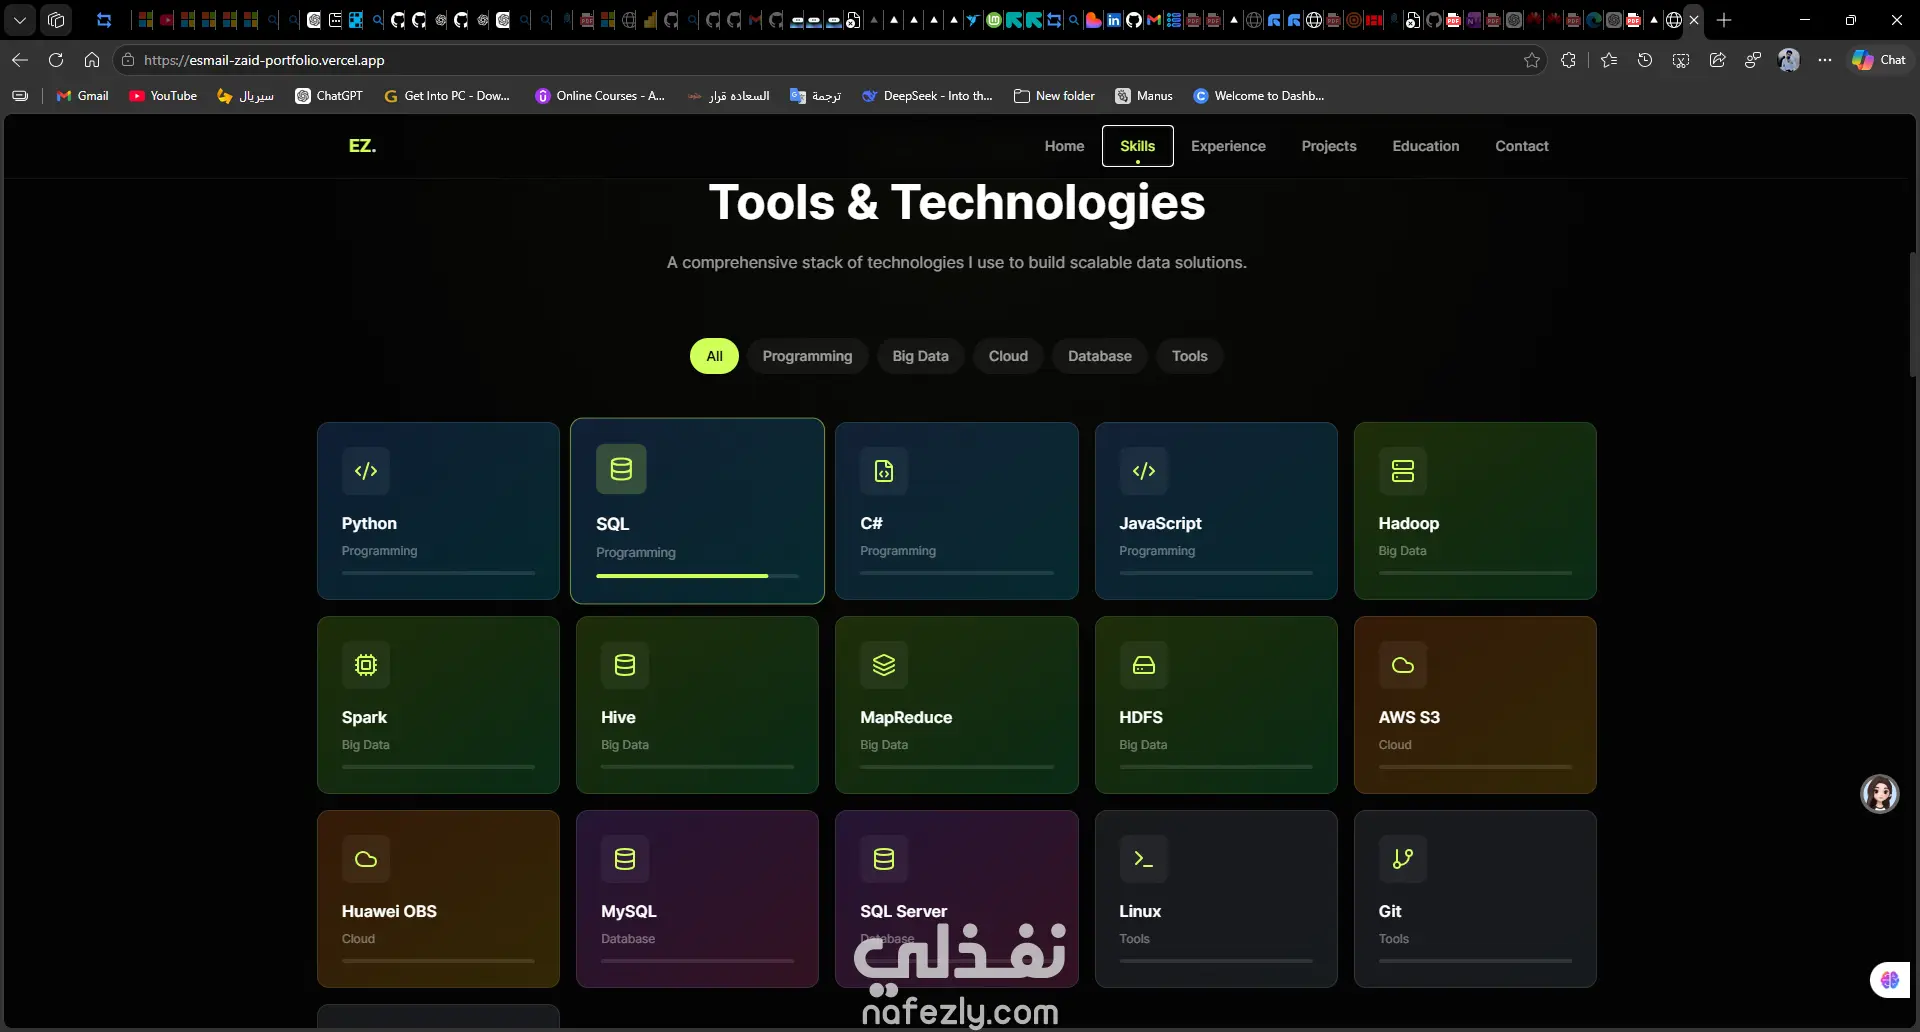Open the browser extensions icon
The height and width of the screenshot is (1032, 1920).
1569,60
